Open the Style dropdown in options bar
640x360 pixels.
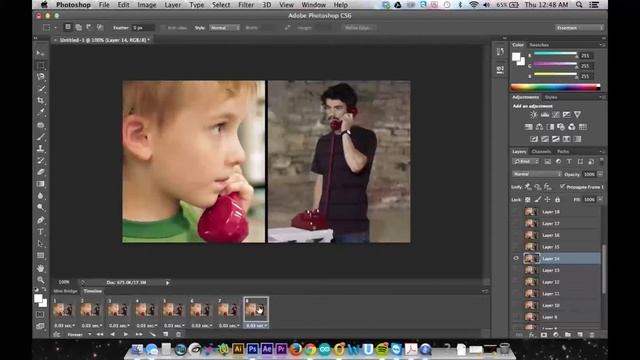tap(224, 28)
